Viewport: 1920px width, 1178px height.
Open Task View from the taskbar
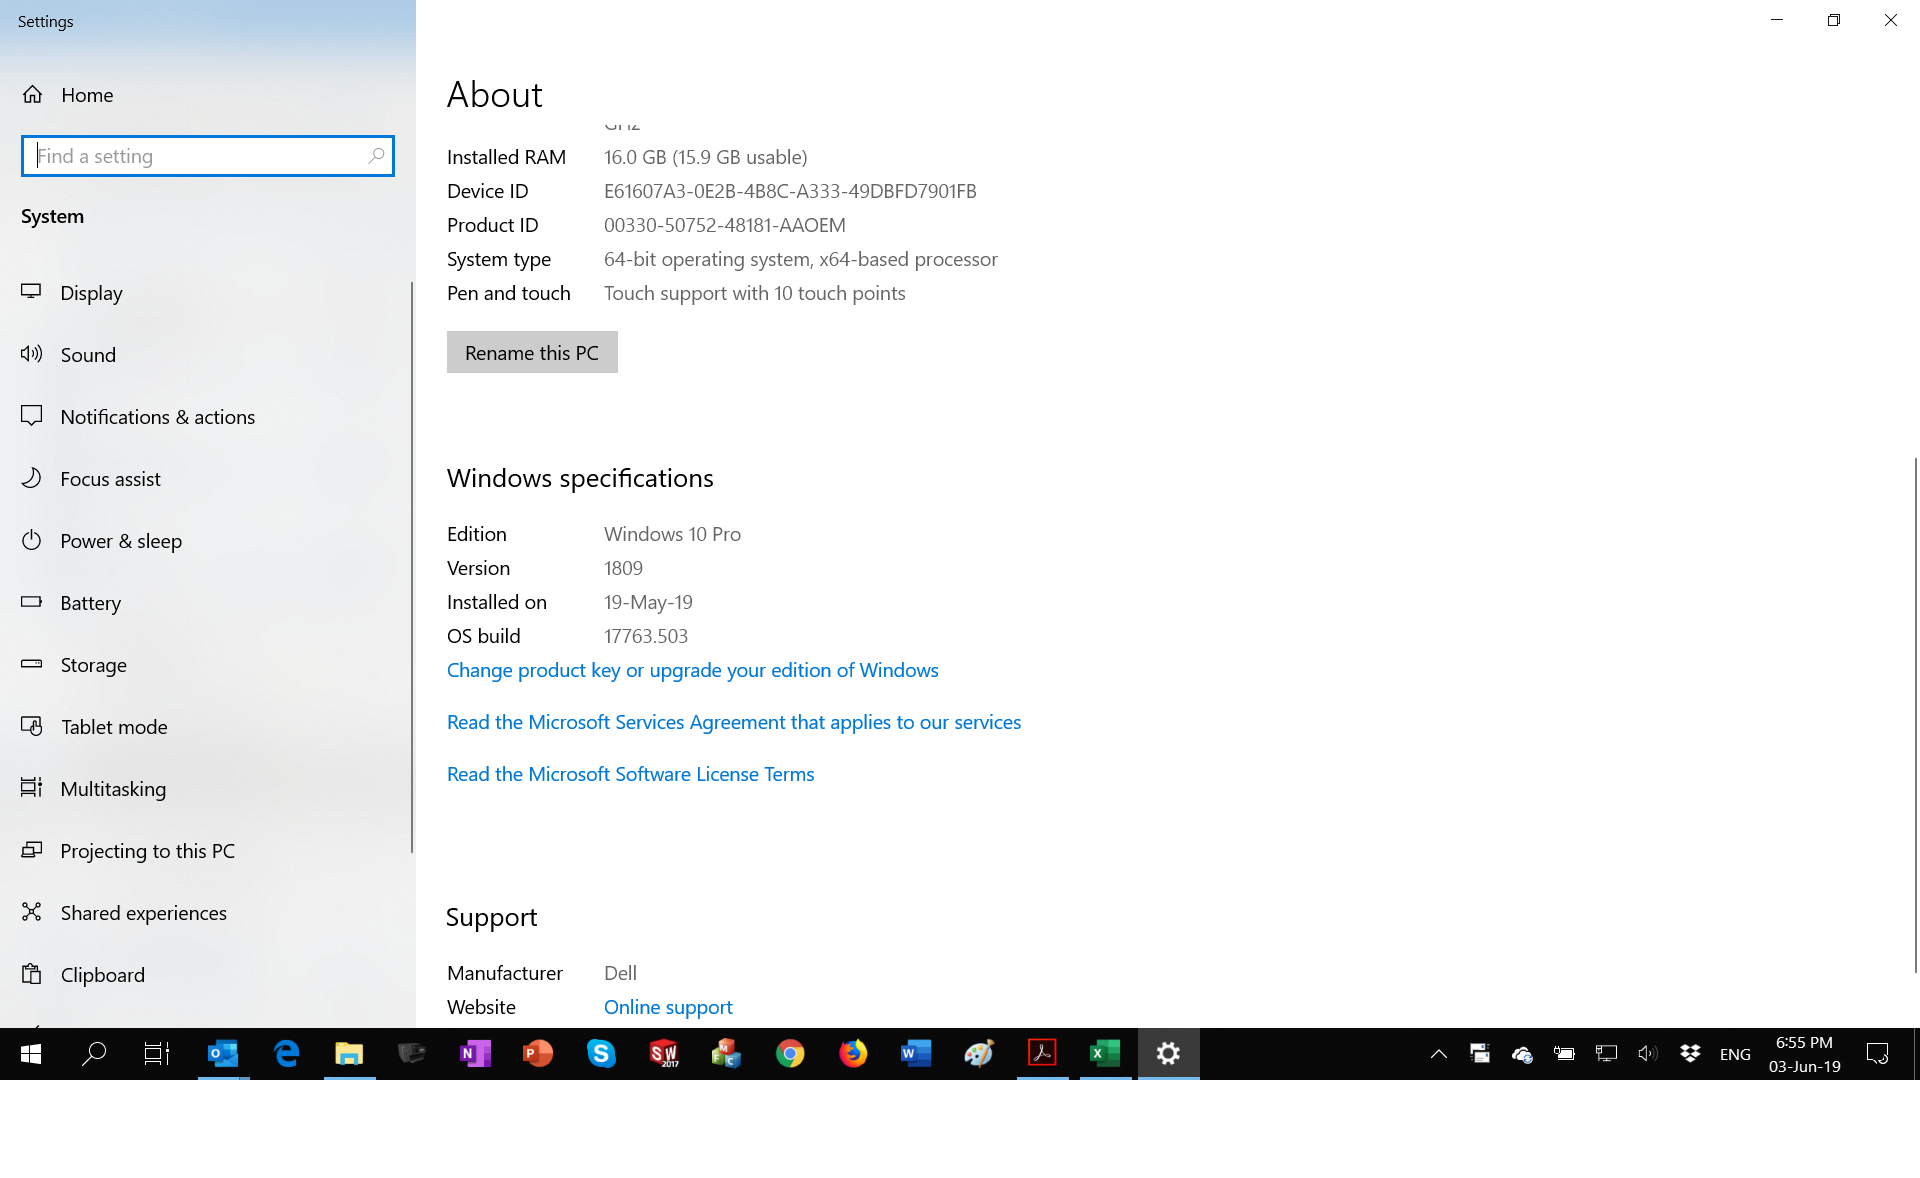(x=157, y=1053)
